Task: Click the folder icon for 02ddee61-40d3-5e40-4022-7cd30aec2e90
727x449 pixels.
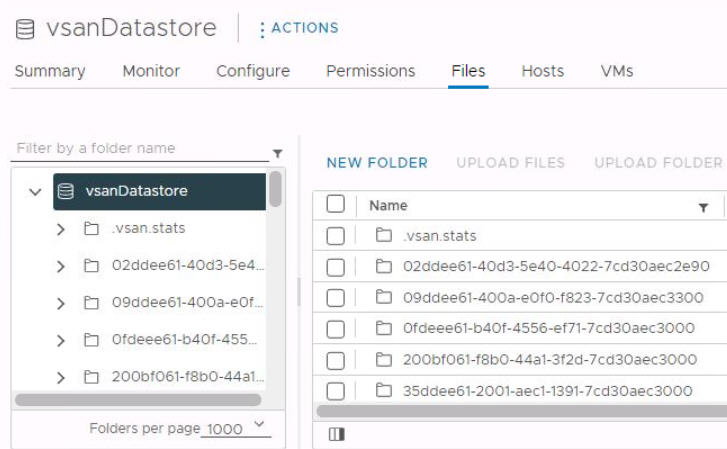Action: [383, 266]
